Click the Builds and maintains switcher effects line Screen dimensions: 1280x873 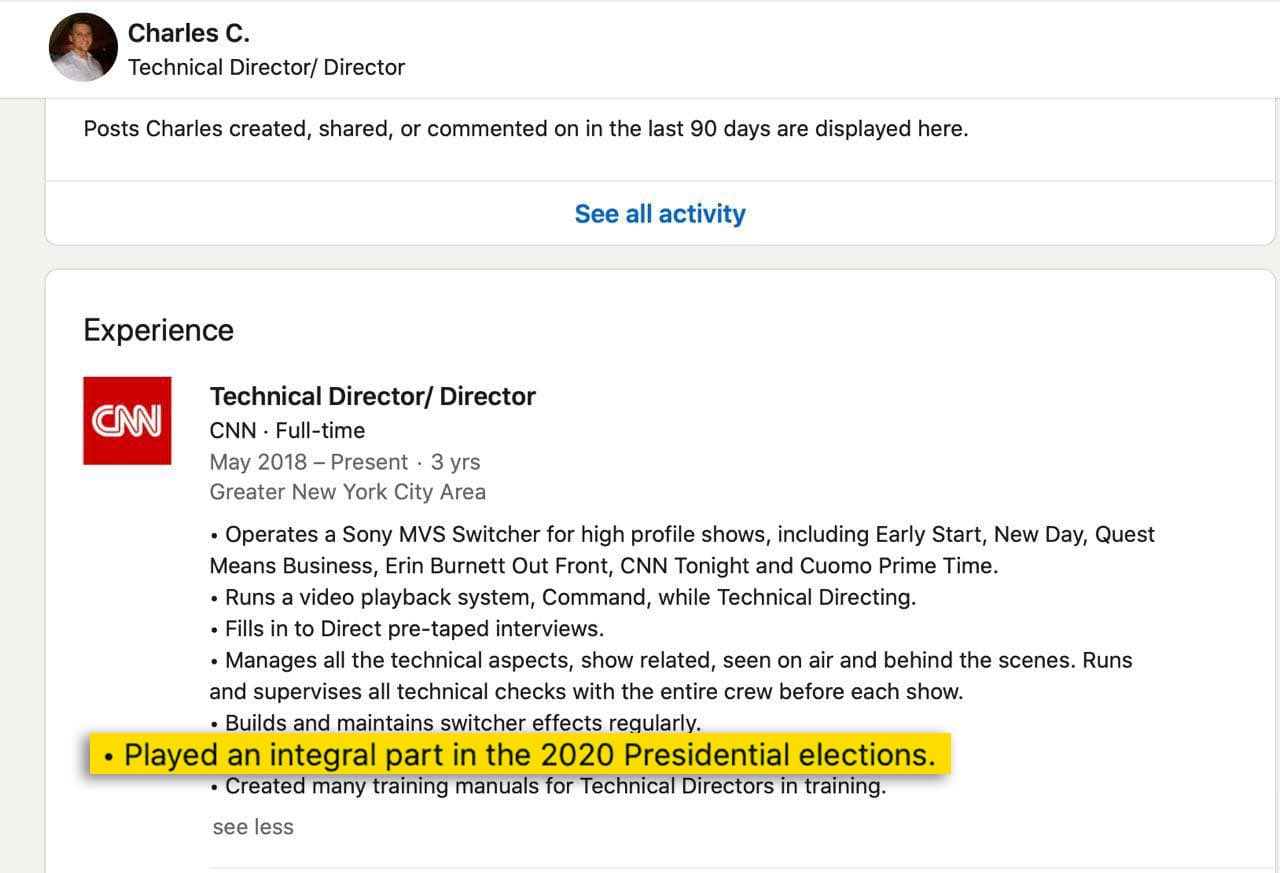point(456,723)
